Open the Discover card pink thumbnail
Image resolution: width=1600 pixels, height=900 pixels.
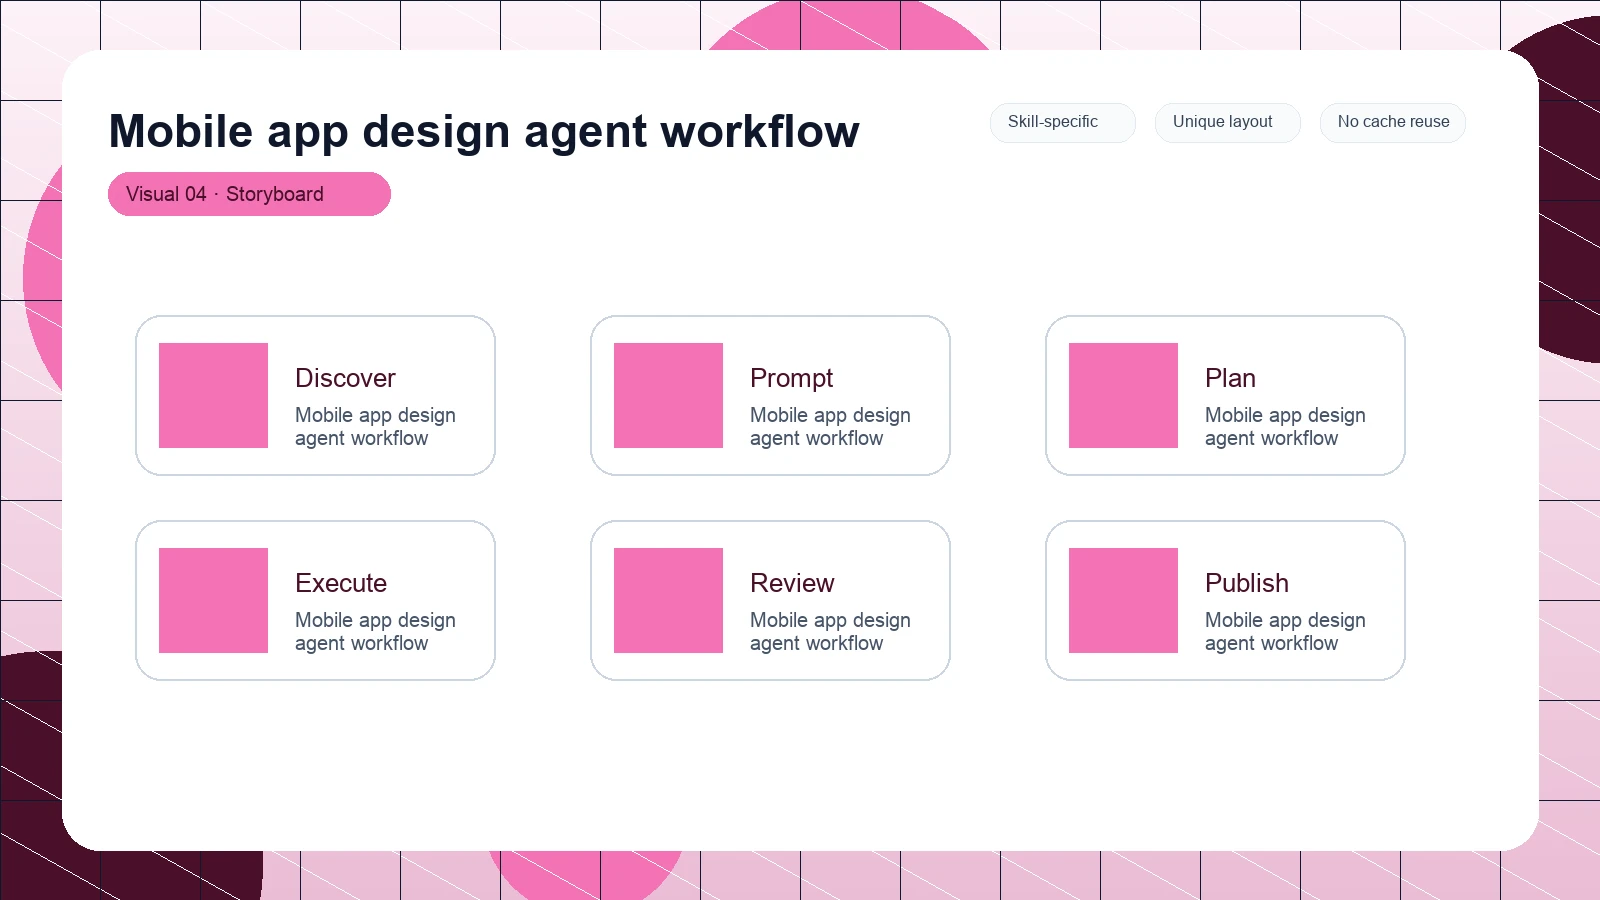click(x=213, y=395)
